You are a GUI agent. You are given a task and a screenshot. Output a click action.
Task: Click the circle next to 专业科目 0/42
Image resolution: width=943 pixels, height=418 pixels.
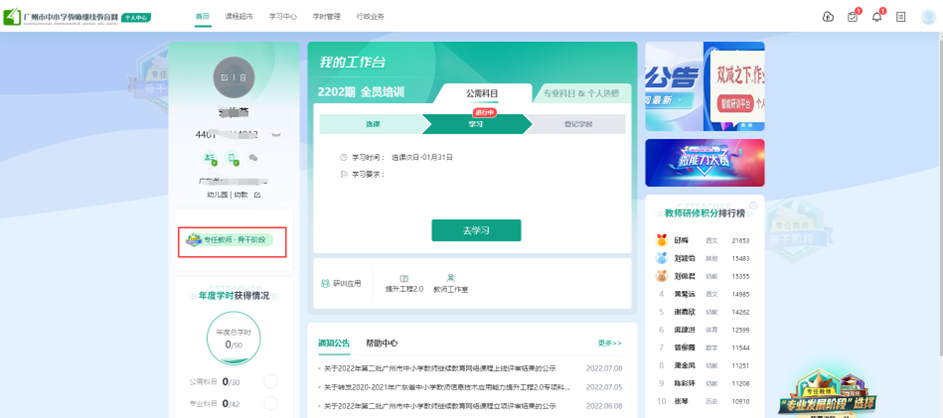[x=271, y=404]
